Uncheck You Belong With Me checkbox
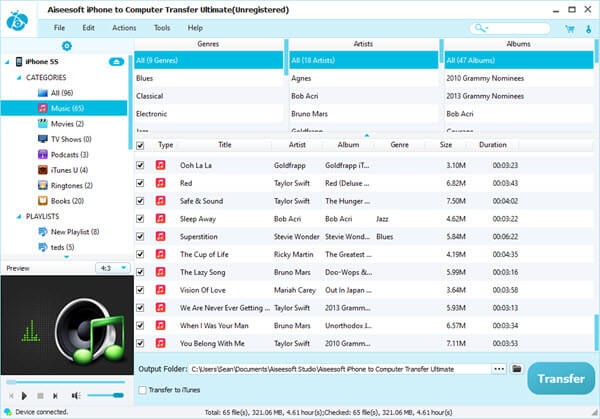The height and width of the screenshot is (419, 600). point(140,343)
